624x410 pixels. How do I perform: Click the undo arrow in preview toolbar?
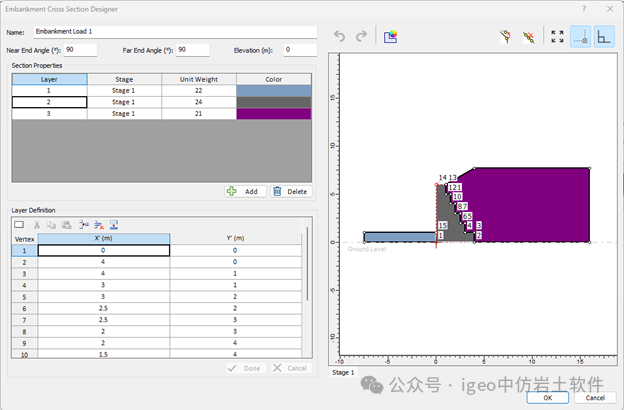(339, 36)
